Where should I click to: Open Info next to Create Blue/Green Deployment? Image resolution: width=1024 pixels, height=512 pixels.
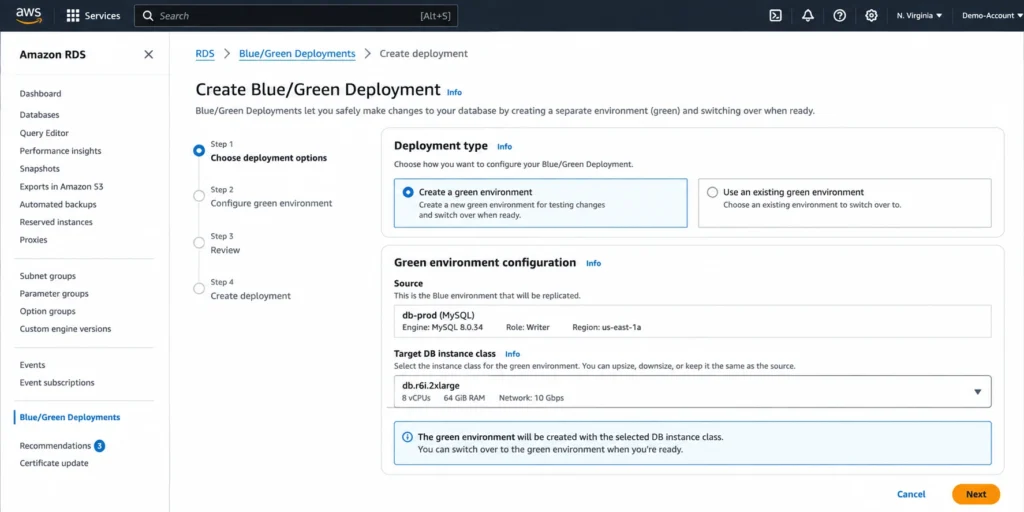tap(455, 92)
